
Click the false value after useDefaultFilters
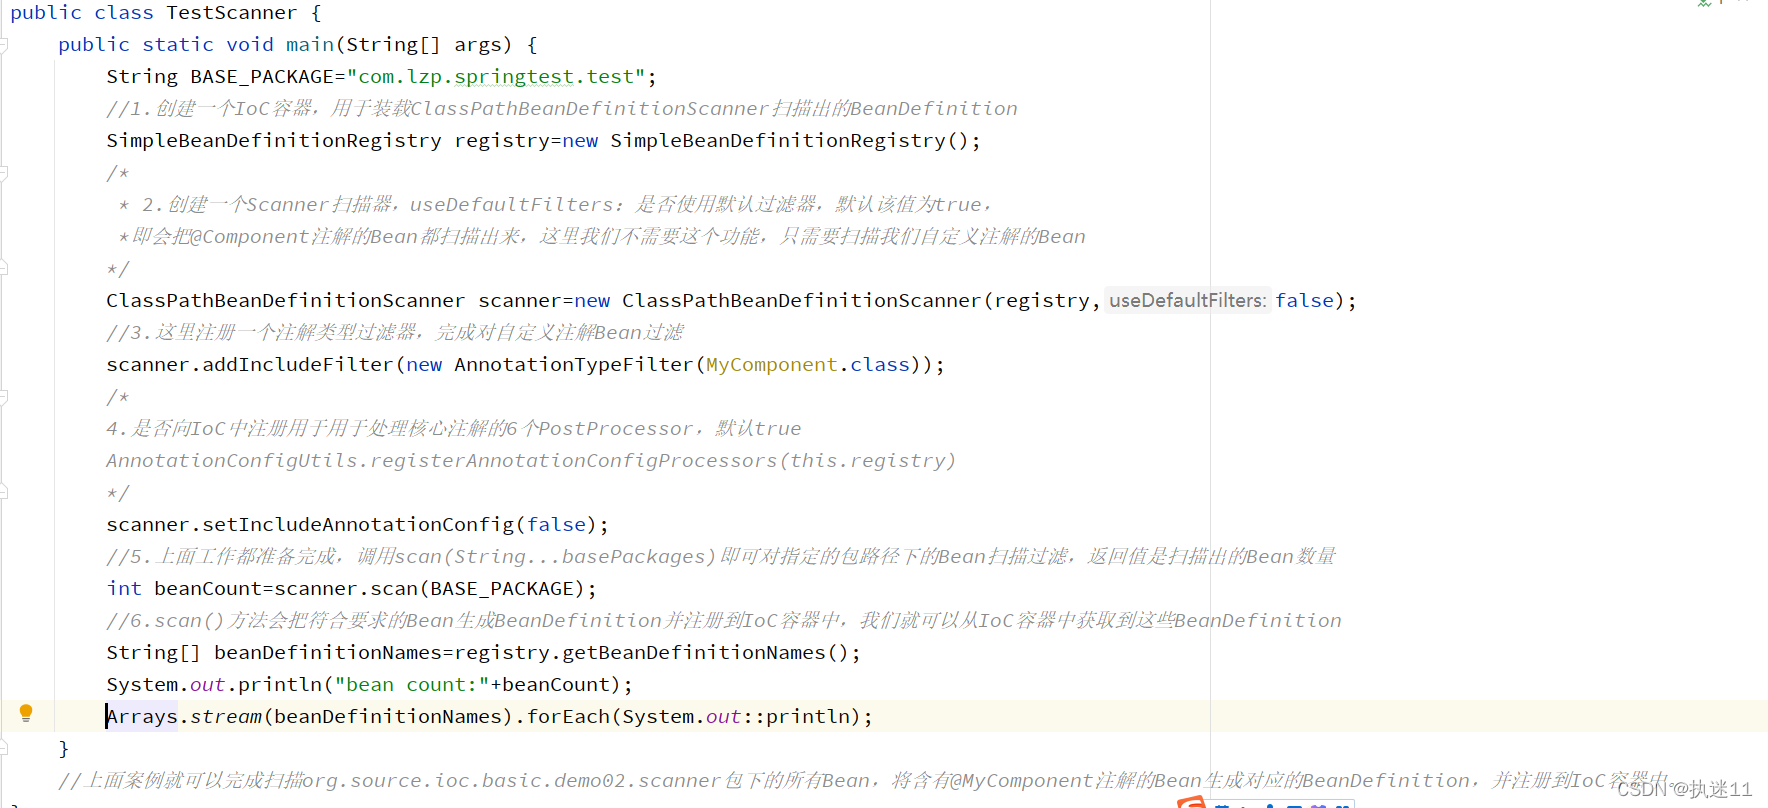[x=1304, y=301]
